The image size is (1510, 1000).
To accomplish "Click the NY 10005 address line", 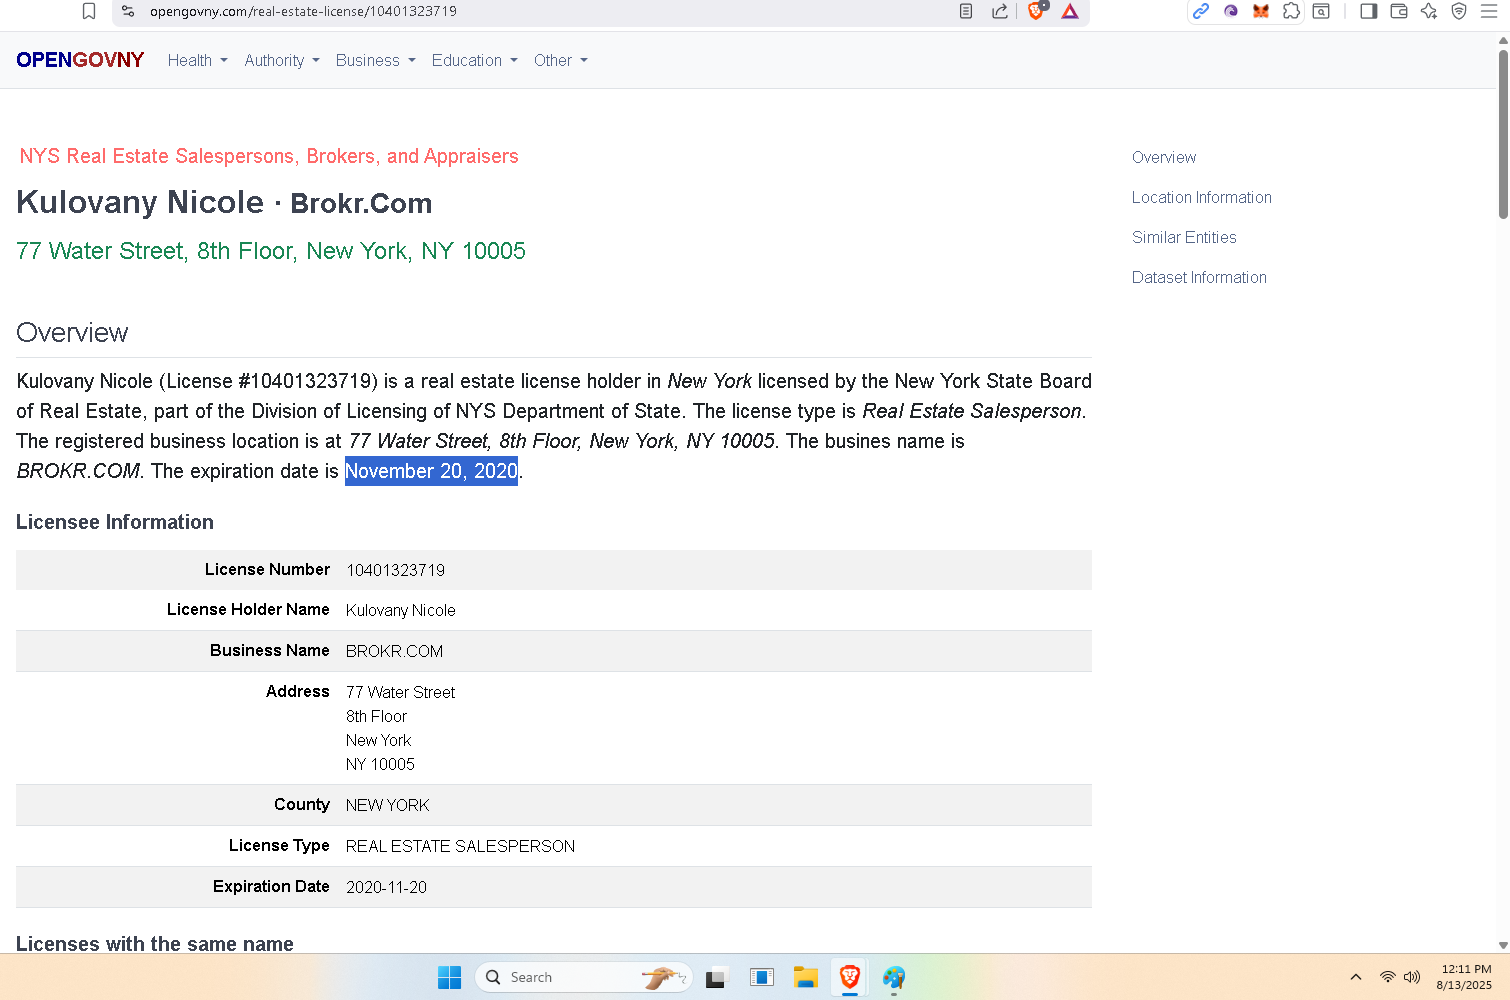I will coord(380,764).
